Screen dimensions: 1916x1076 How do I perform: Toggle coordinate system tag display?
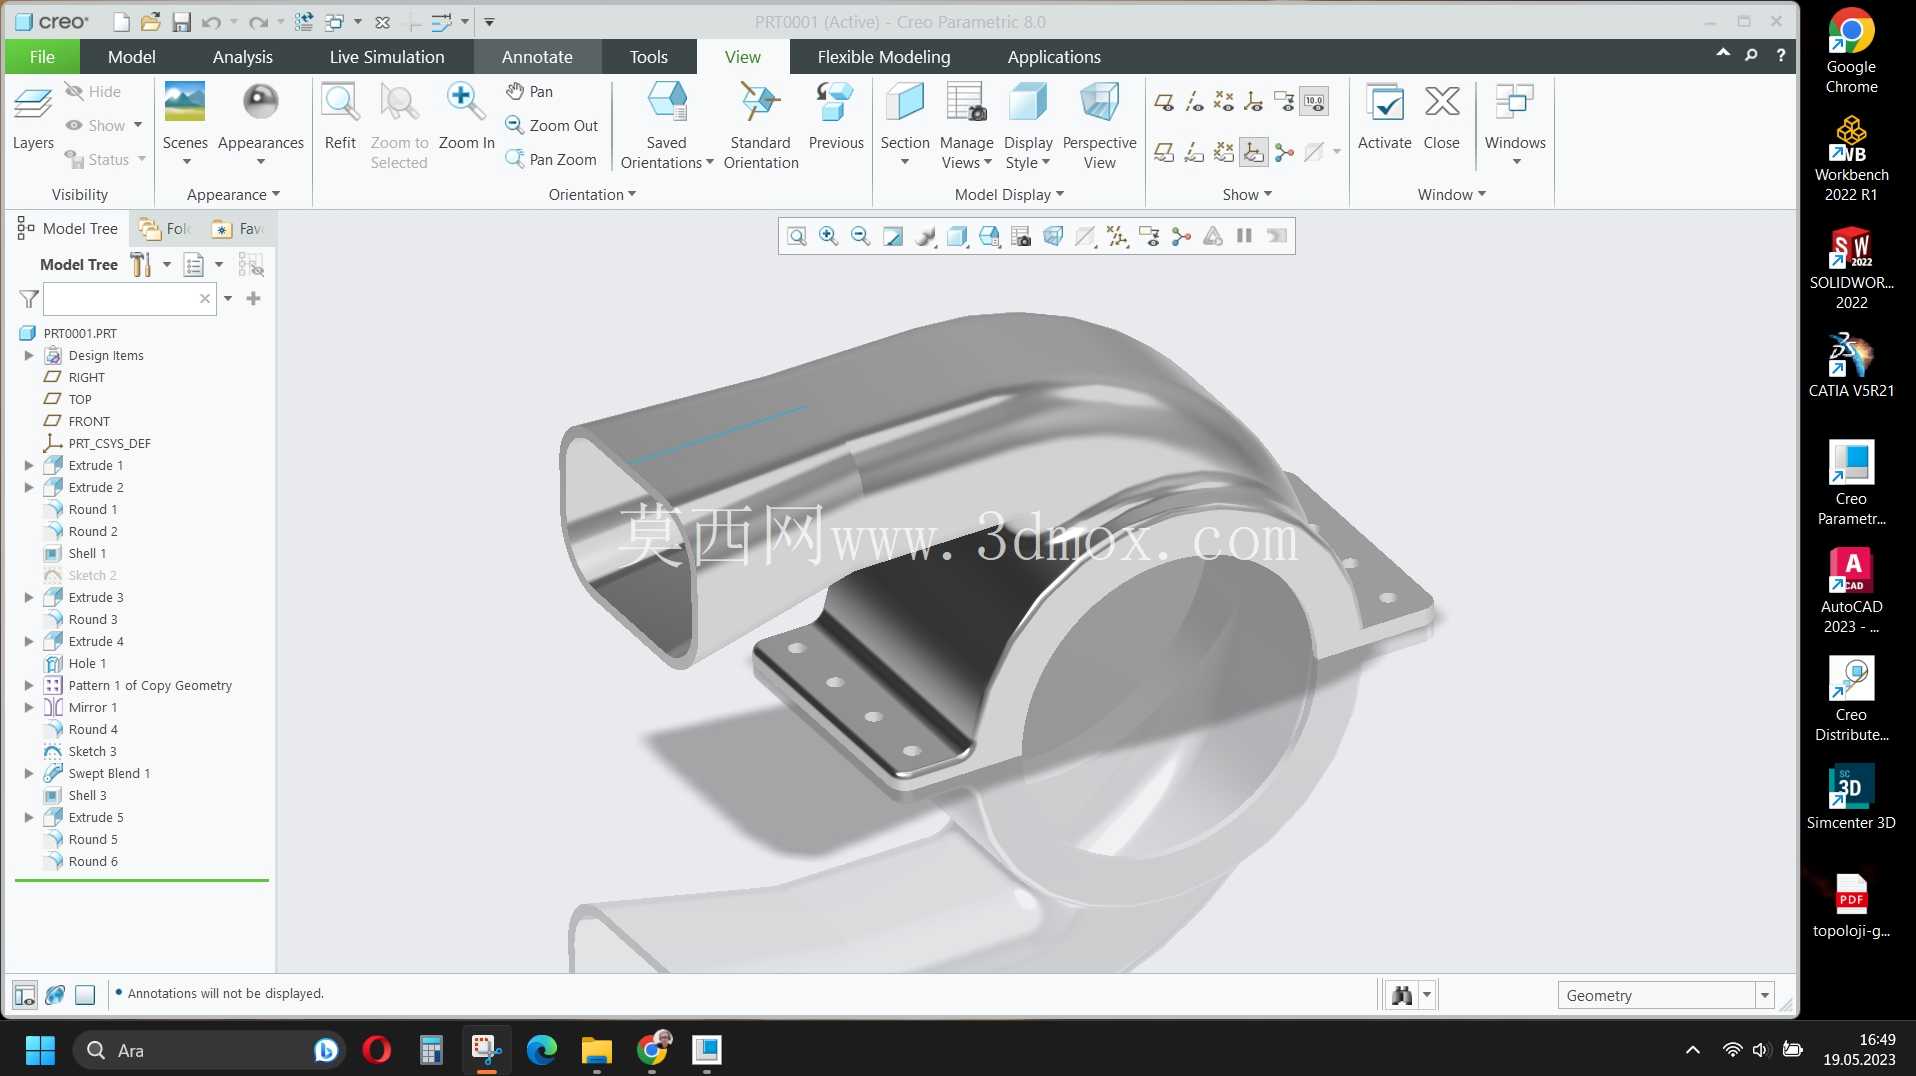[x=1253, y=152]
